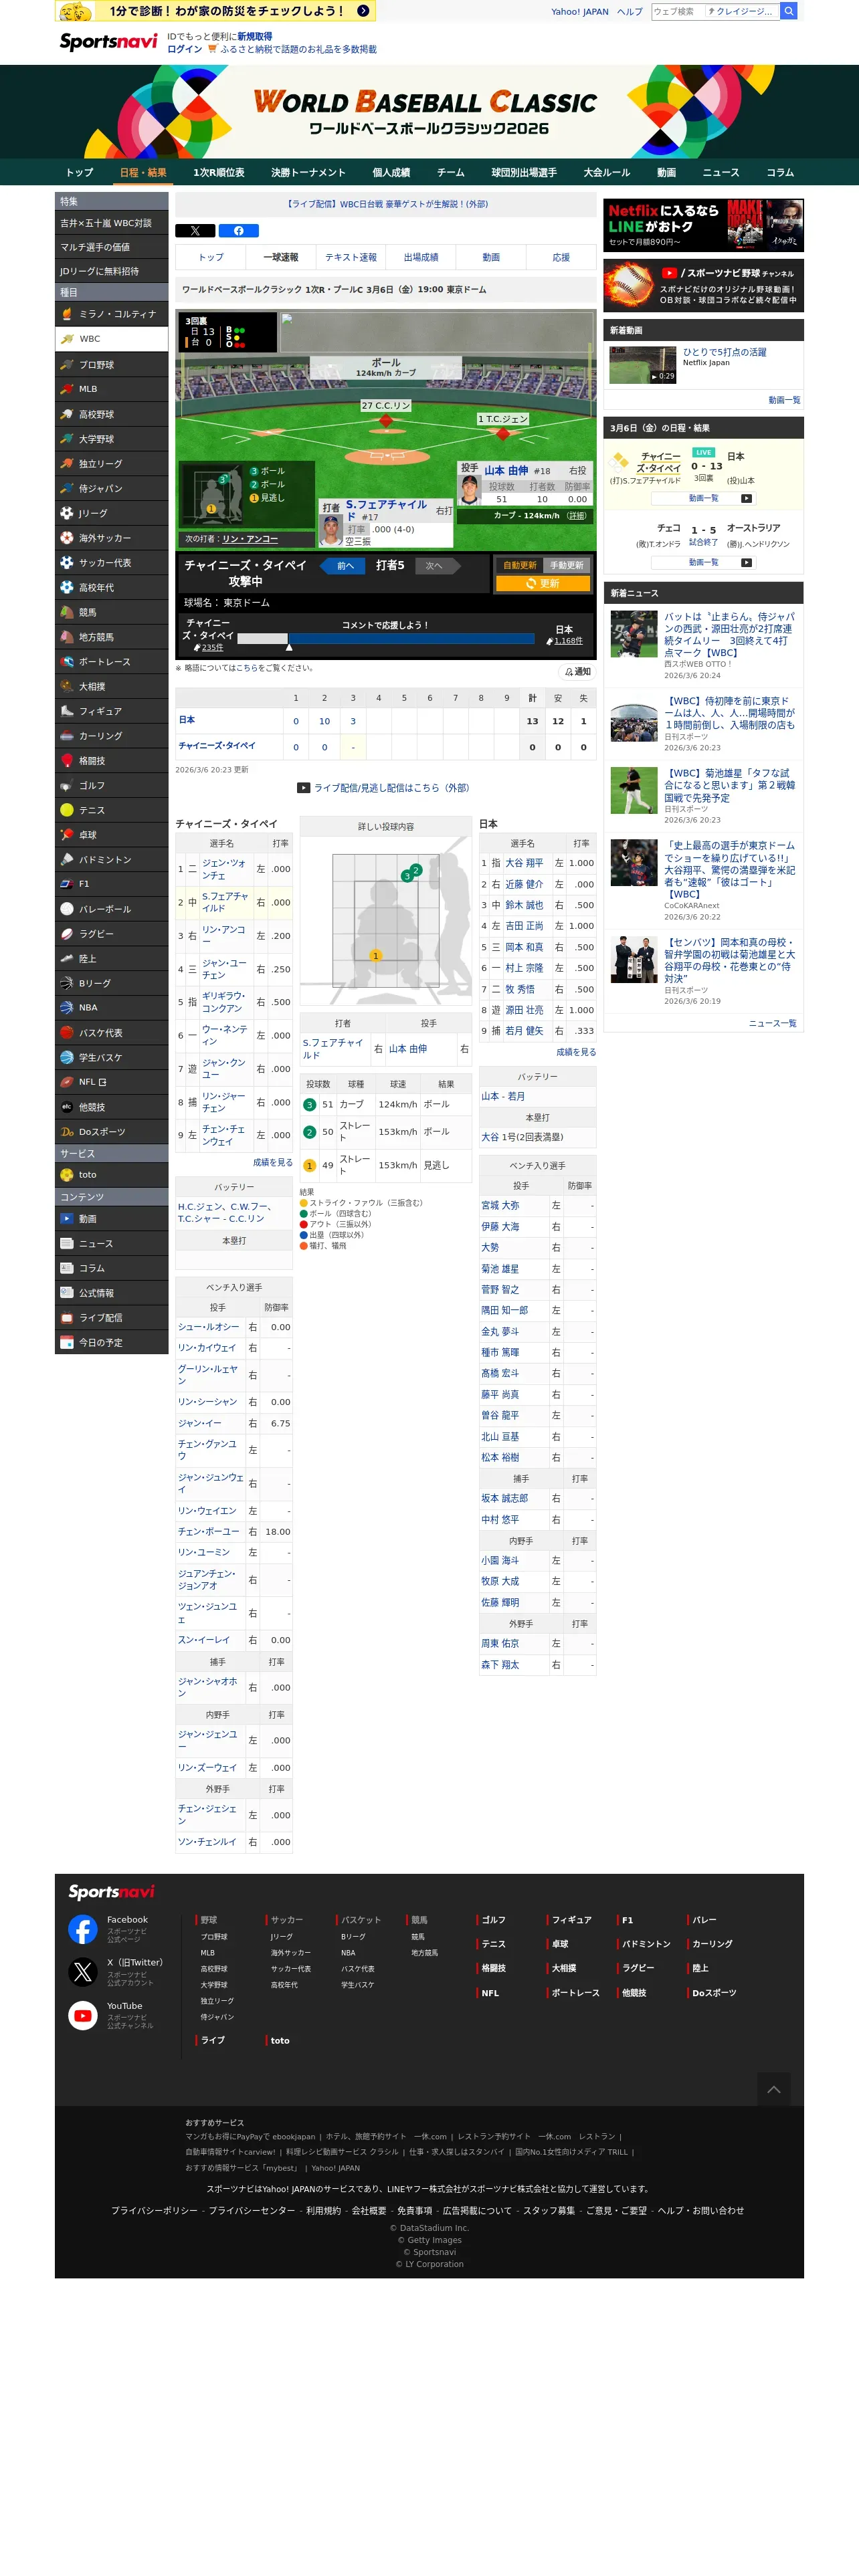Open 侍ジャパン sidebar item
The width and height of the screenshot is (859, 2576).
111,488
